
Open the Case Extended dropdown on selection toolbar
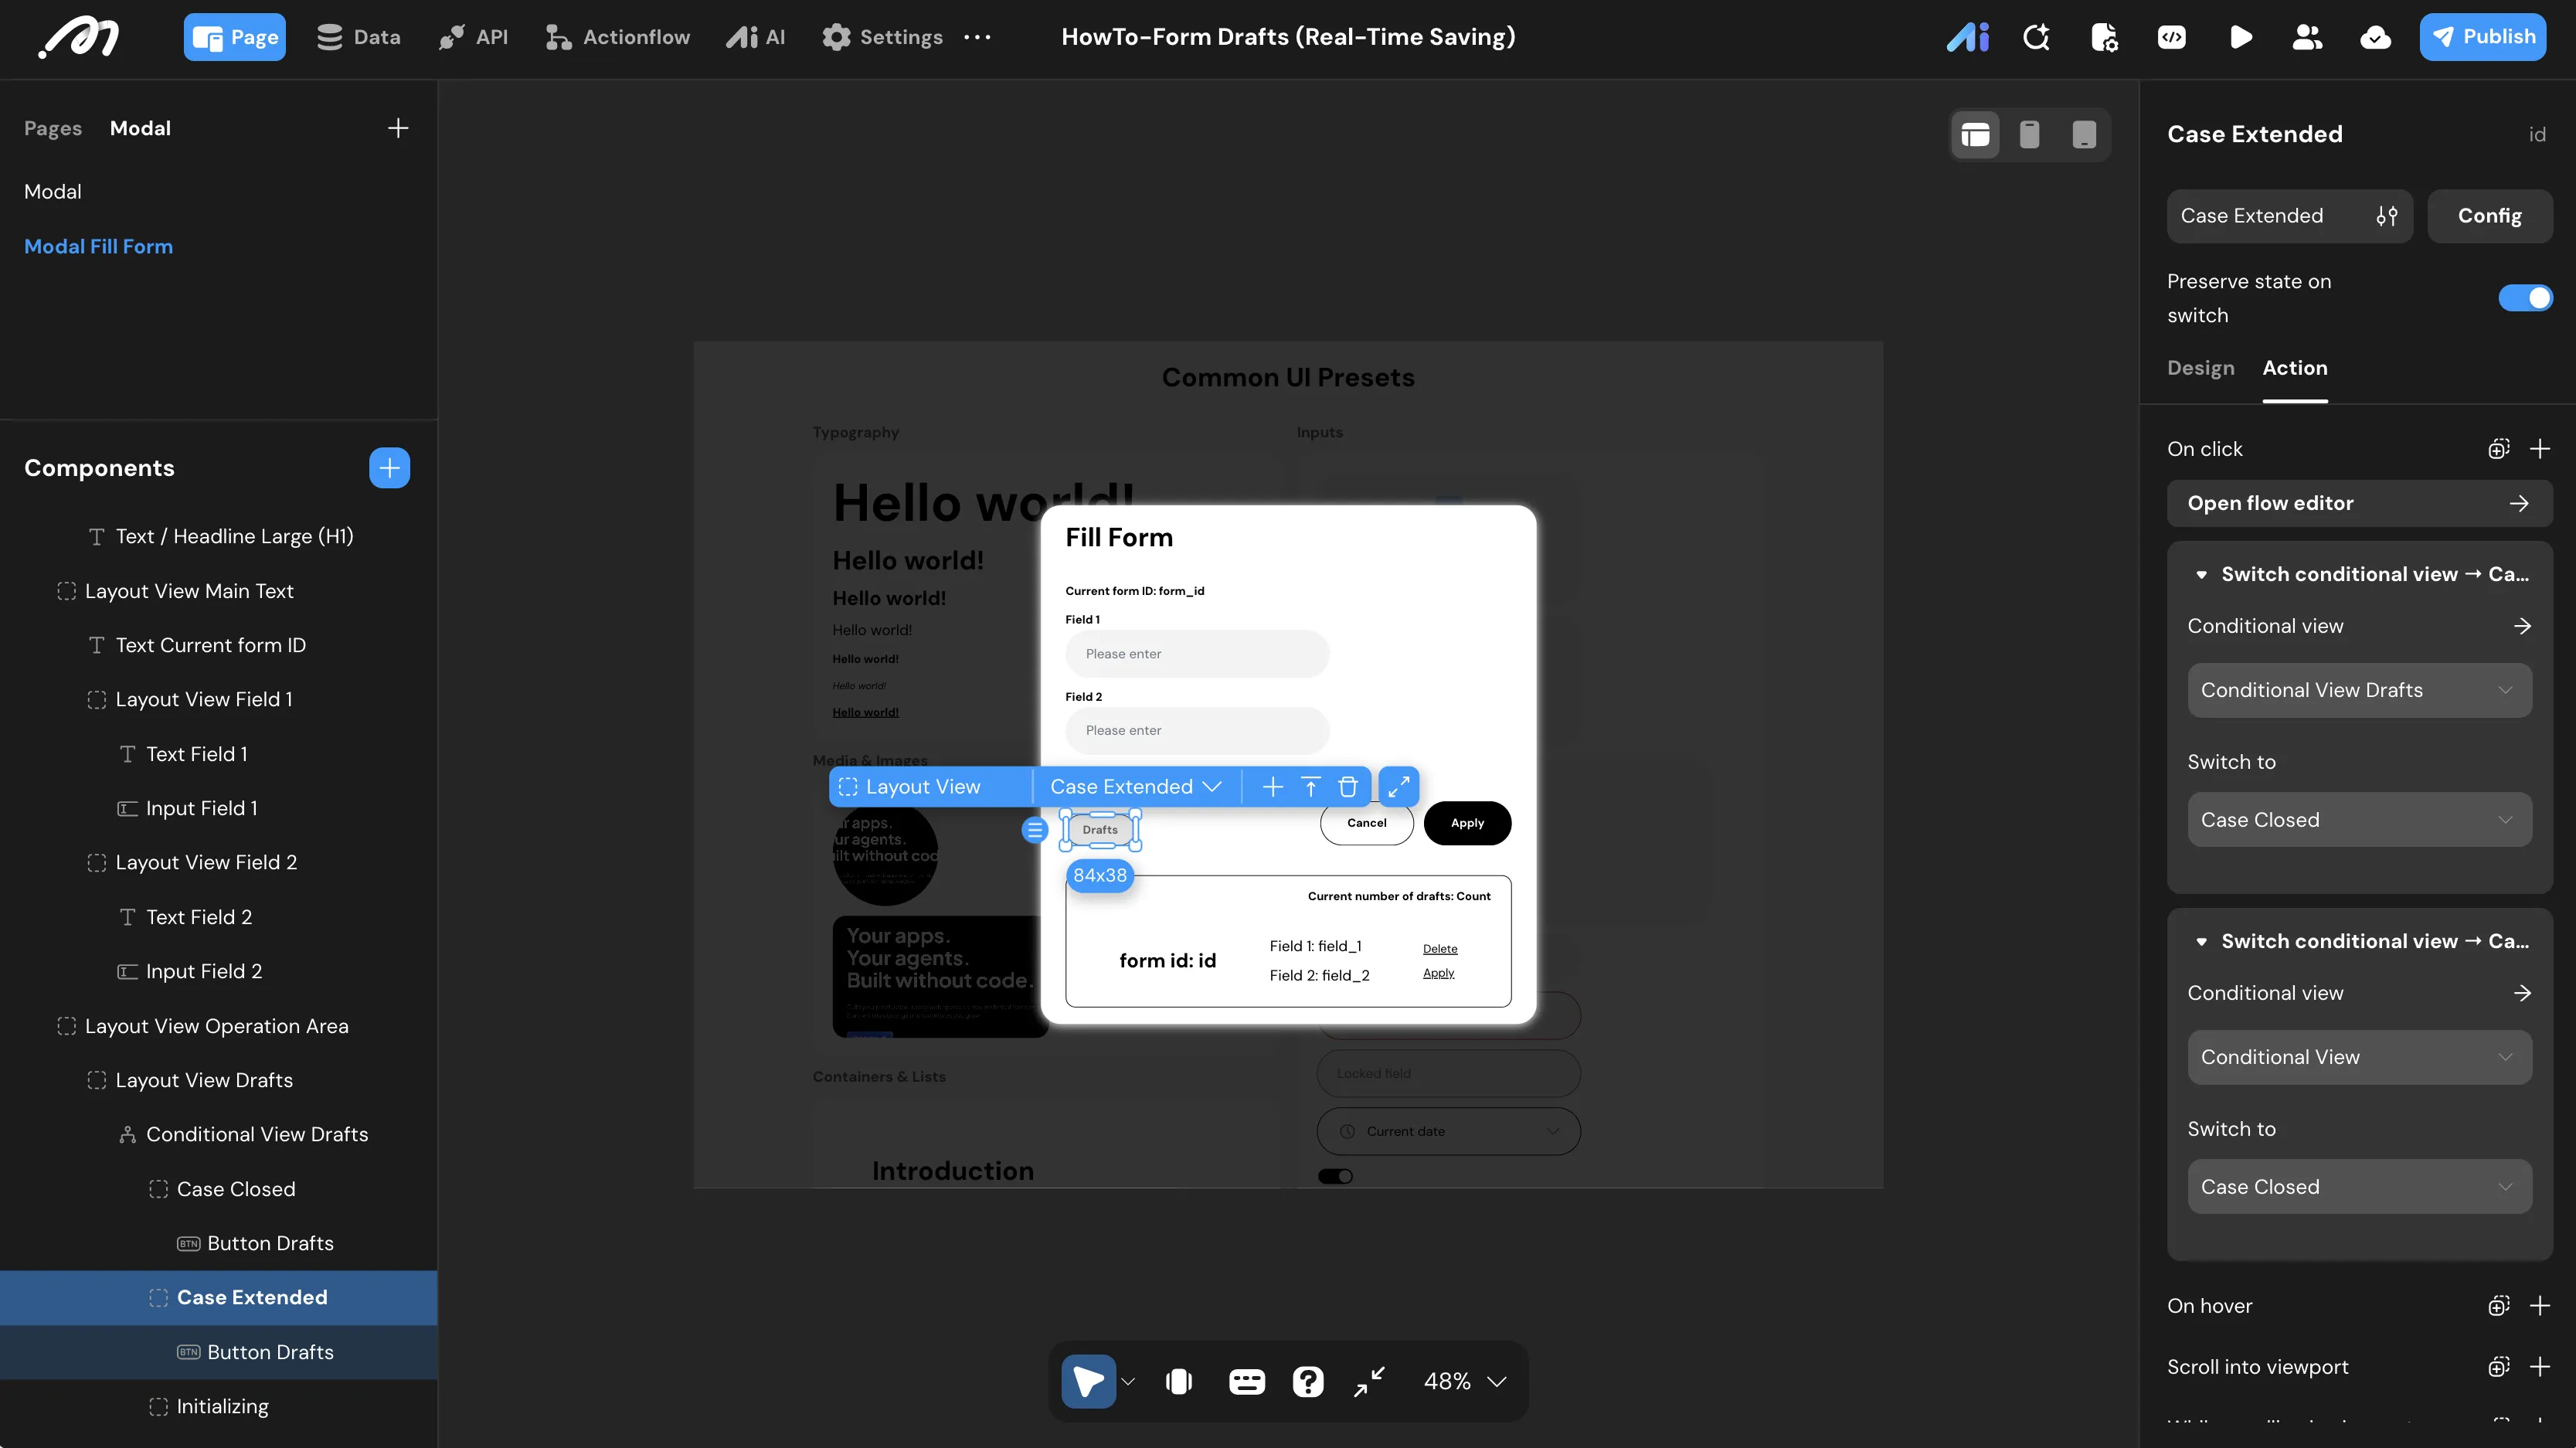click(1136, 787)
